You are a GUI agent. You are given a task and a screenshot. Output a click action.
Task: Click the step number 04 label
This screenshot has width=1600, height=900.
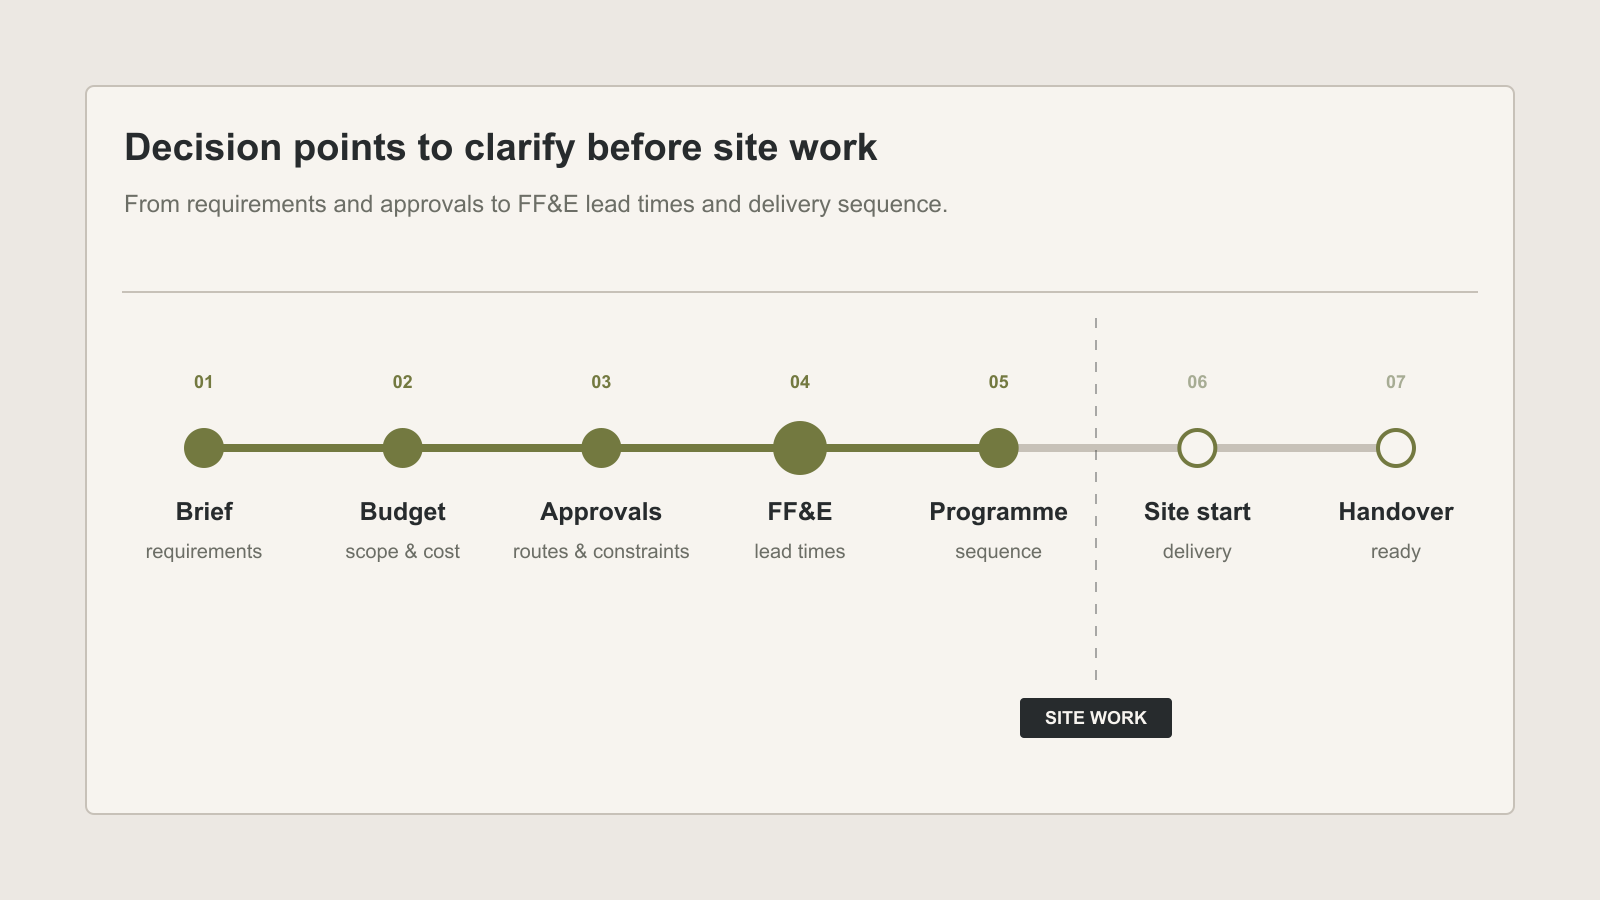(800, 382)
